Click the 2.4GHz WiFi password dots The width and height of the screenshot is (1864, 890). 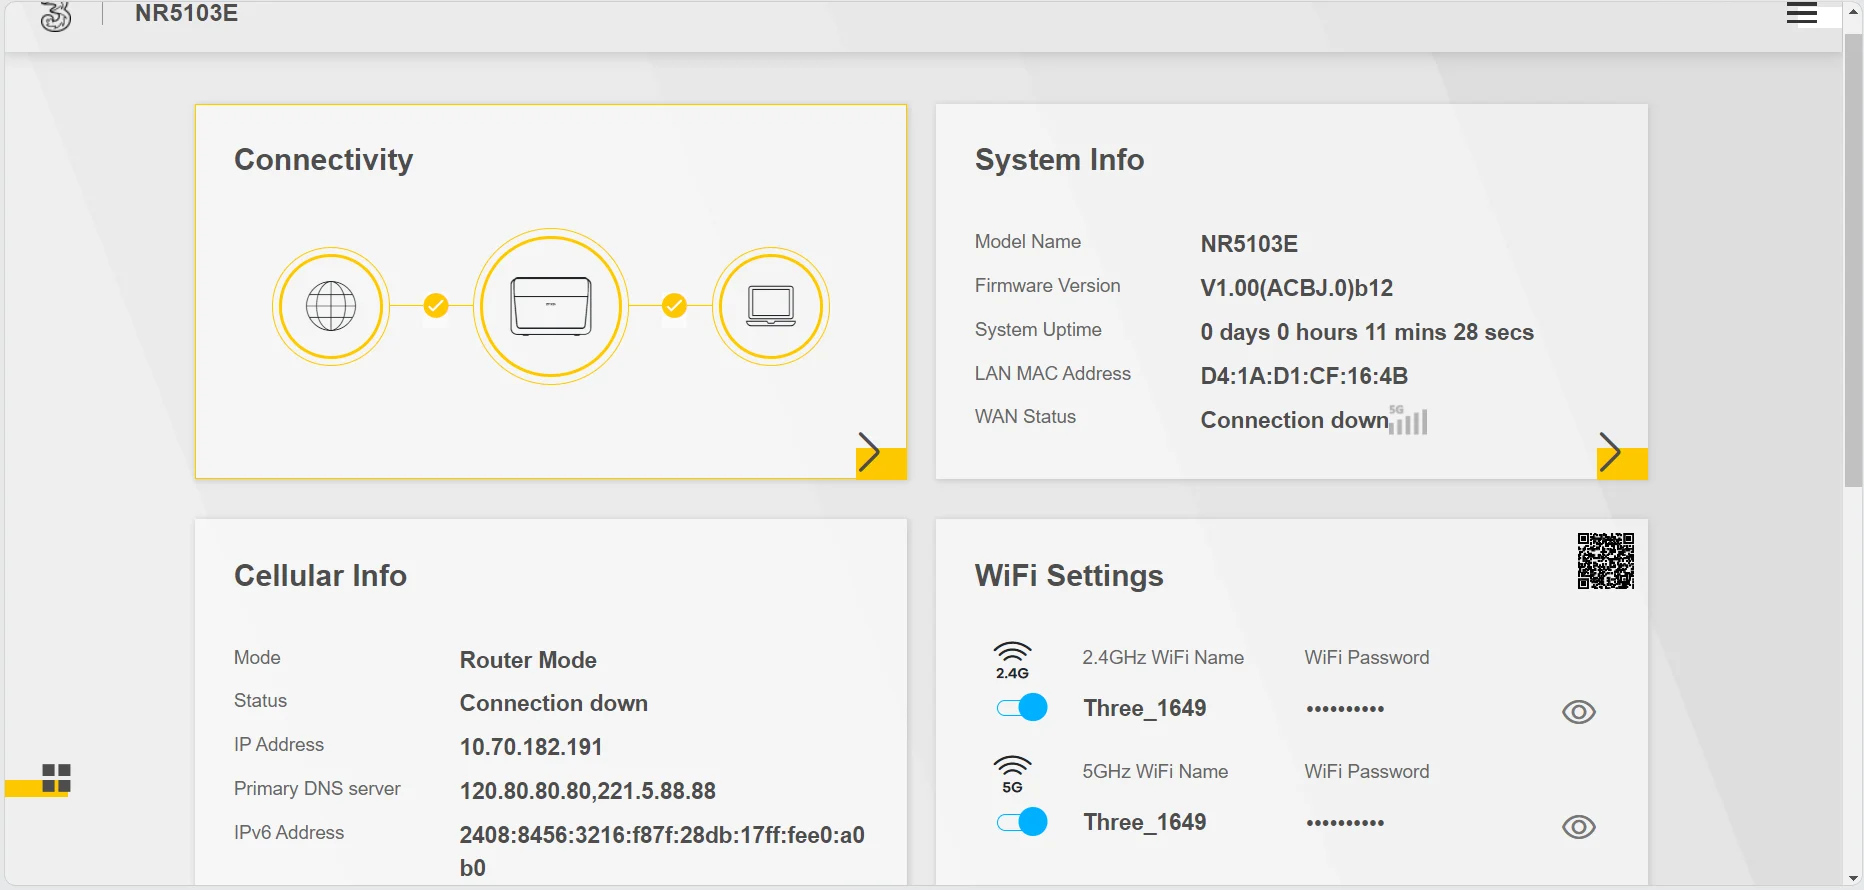tap(1345, 709)
